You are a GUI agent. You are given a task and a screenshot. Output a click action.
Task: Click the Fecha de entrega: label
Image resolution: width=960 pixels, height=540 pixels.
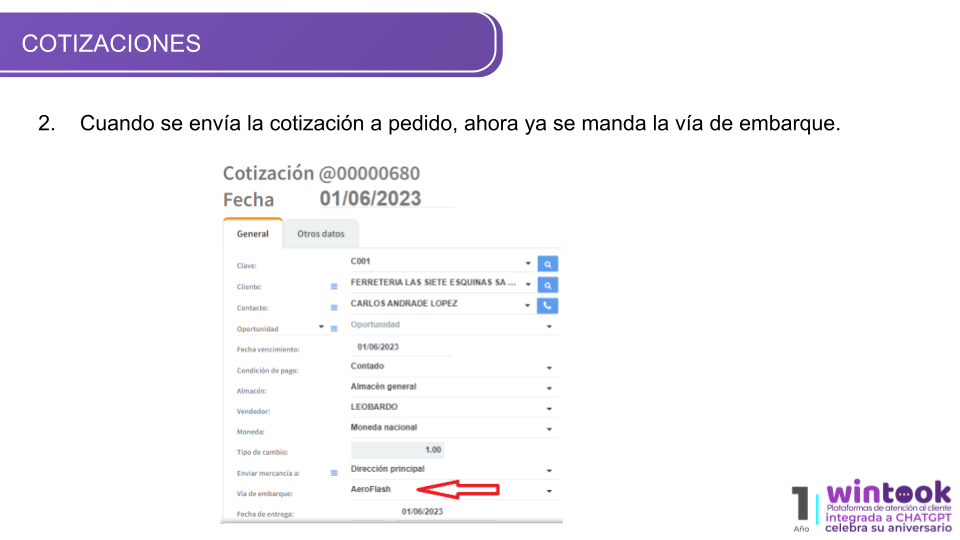[x=265, y=514]
